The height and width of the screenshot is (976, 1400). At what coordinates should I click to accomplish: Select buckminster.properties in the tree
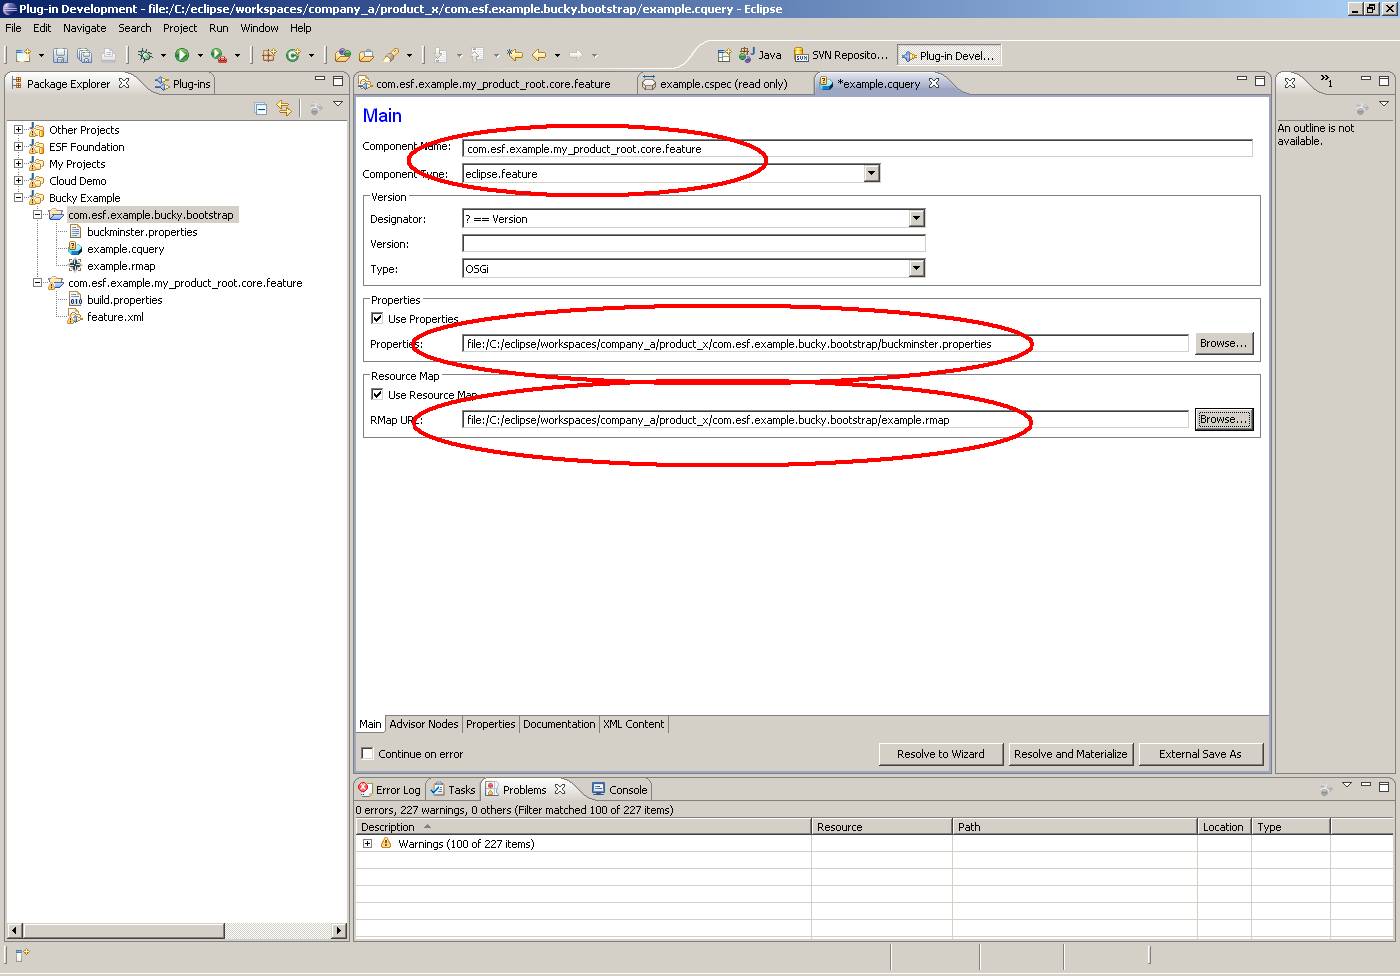(x=142, y=232)
